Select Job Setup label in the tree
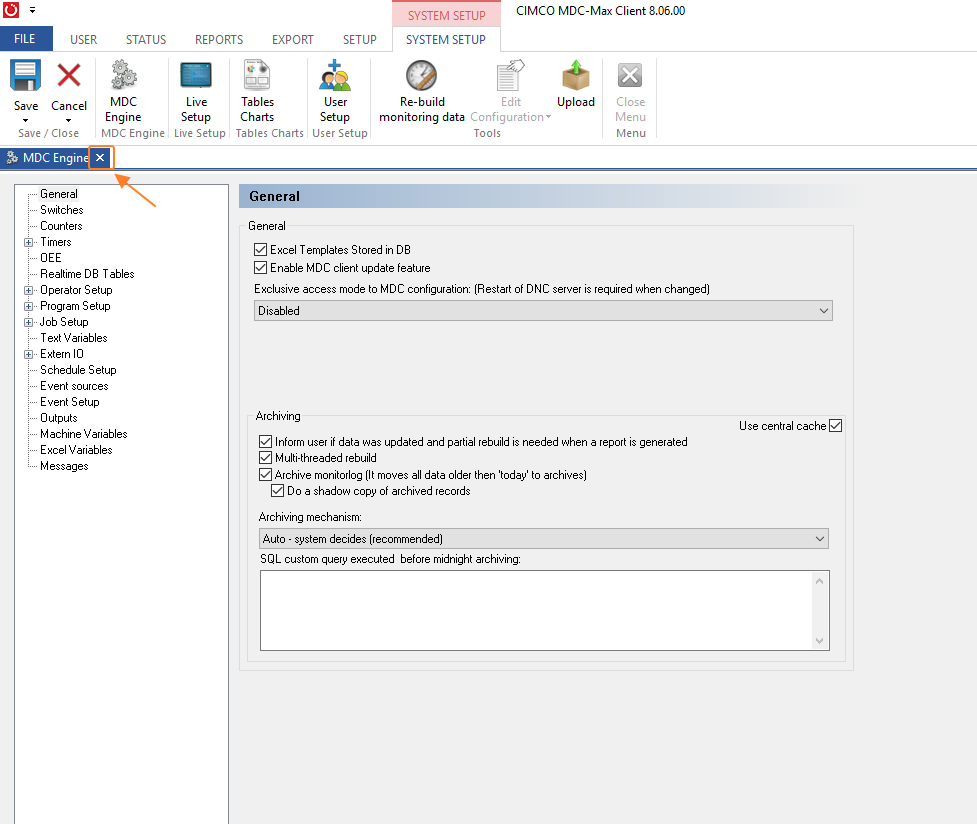This screenshot has height=824, width=977. [64, 322]
